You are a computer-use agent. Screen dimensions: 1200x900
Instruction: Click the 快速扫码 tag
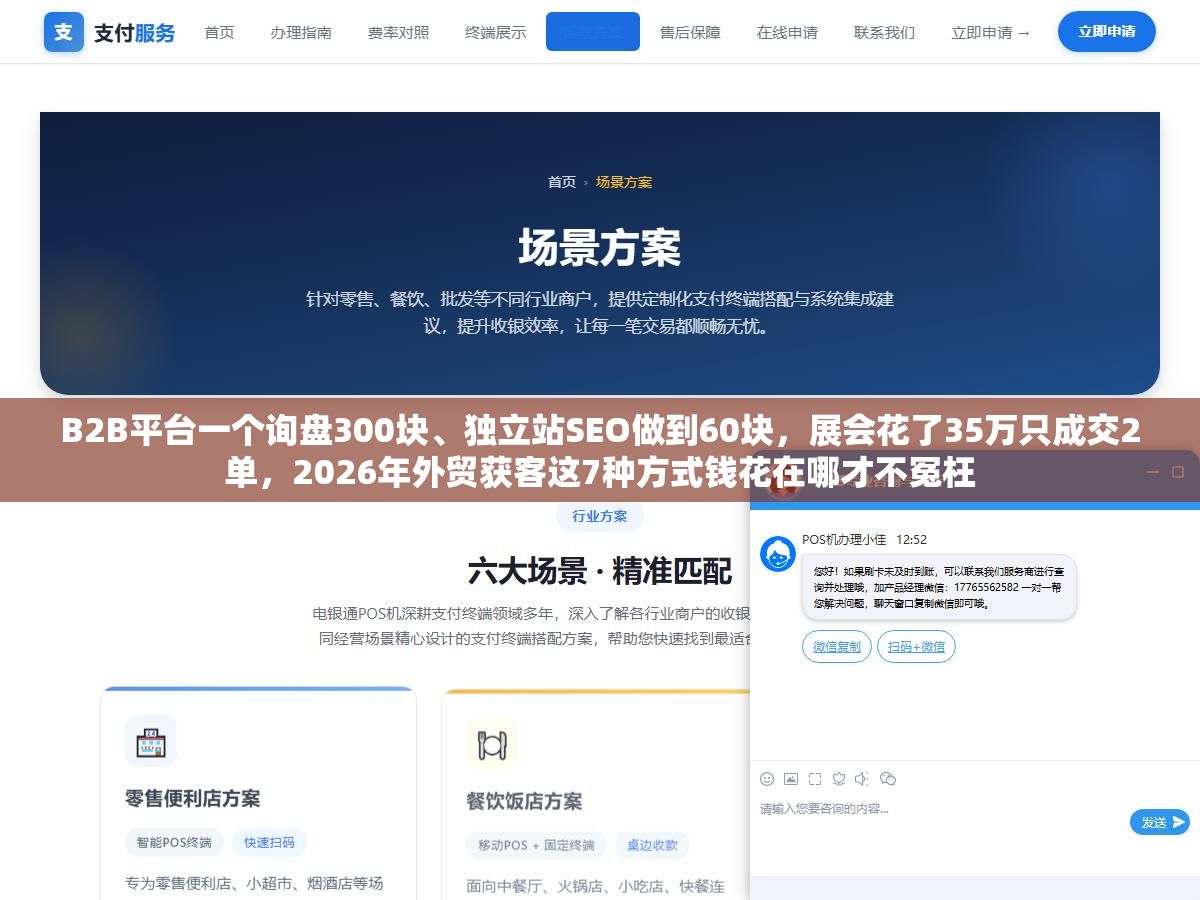(x=269, y=842)
